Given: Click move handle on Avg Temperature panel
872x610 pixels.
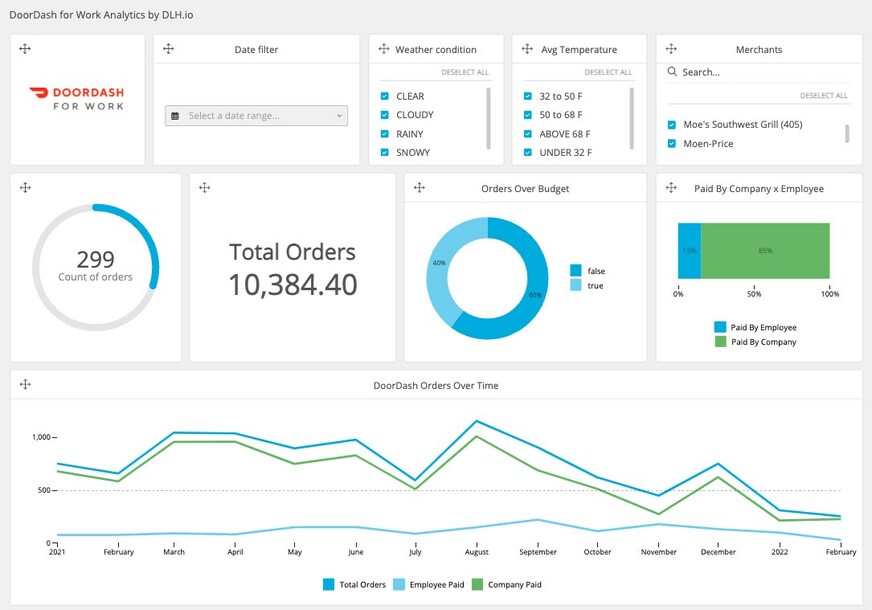Looking at the screenshot, I should [527, 49].
